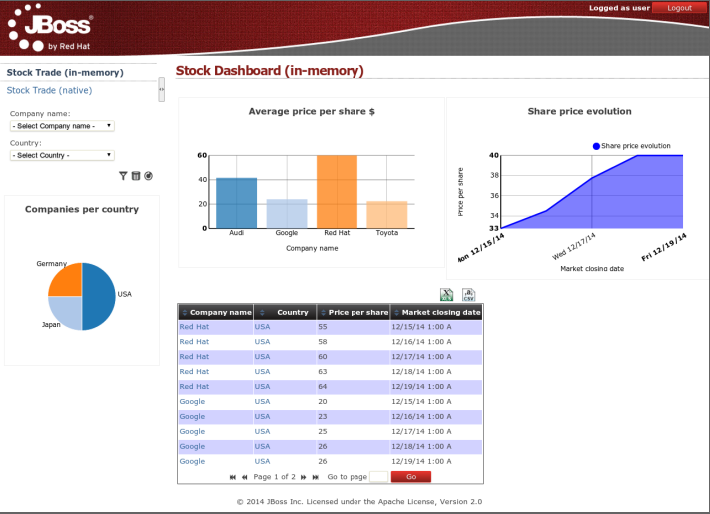This screenshot has width=710, height=514.
Task: Open the Company name dropdown
Action: [x=62, y=126]
